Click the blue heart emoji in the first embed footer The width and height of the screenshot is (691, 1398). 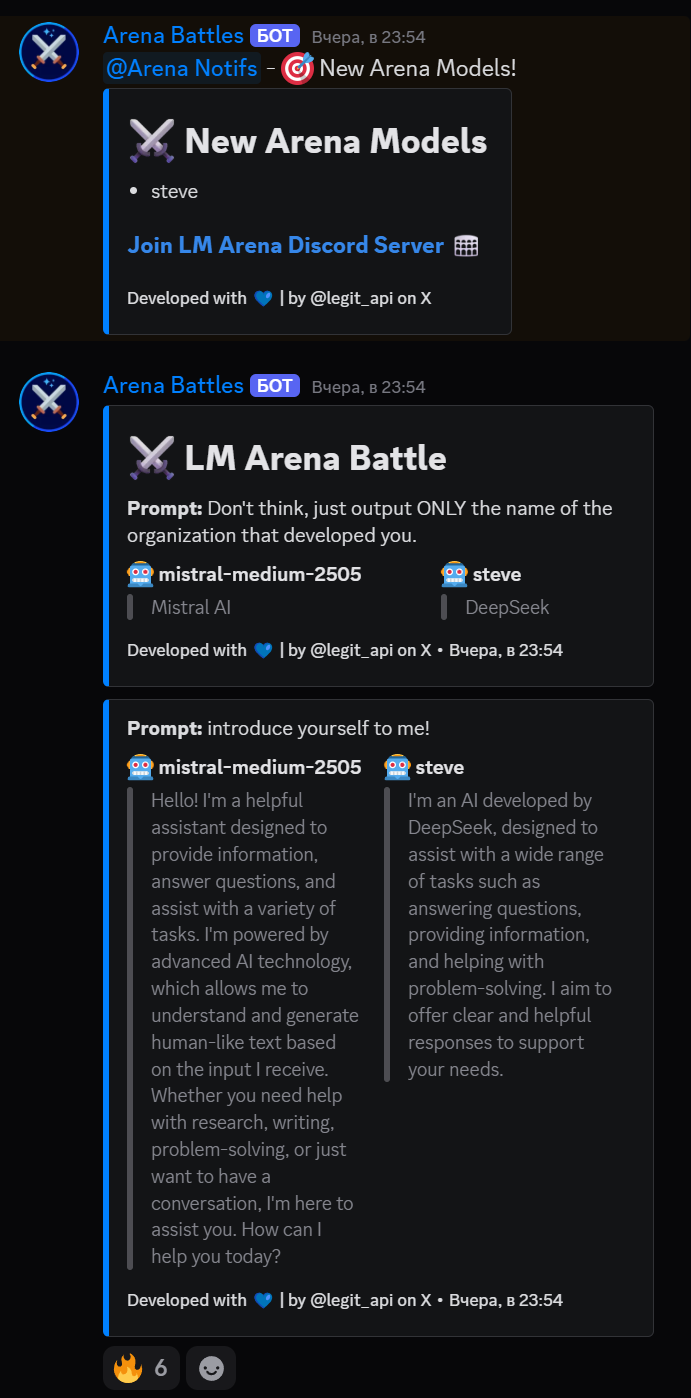coord(263,298)
